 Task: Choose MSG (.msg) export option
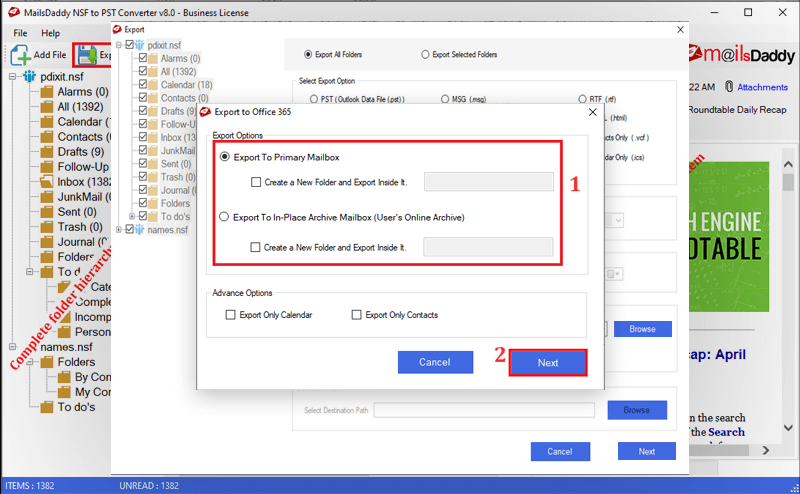tap(445, 99)
